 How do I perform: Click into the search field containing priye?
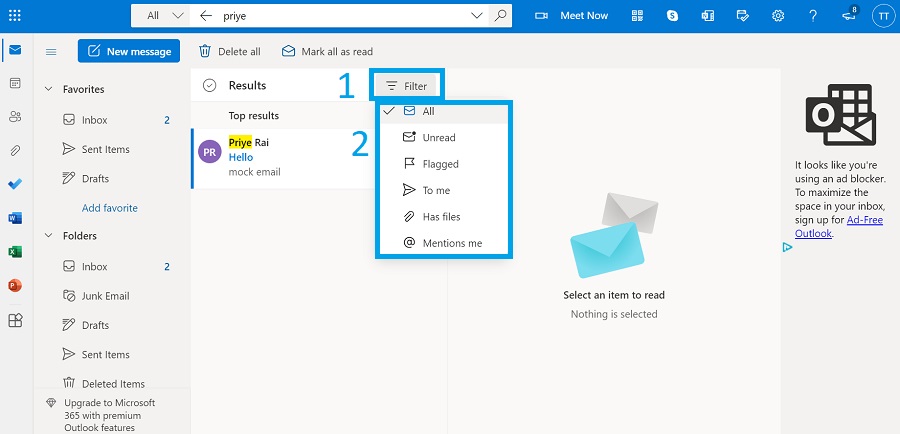(342, 16)
